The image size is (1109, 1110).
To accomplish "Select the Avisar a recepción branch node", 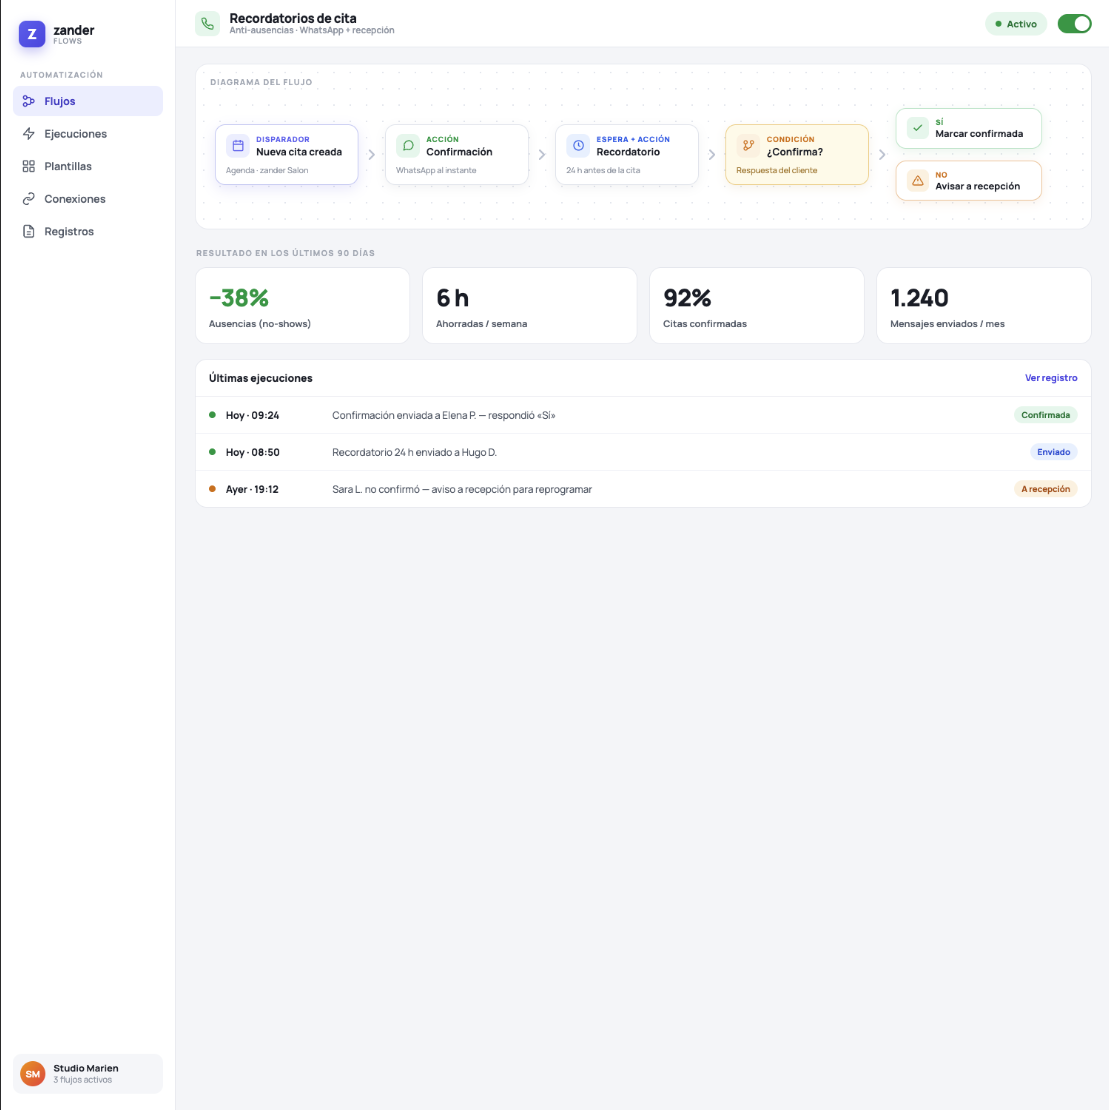I will click(x=968, y=181).
